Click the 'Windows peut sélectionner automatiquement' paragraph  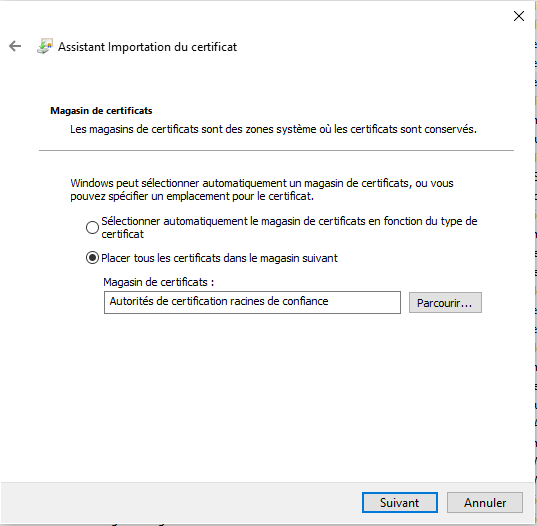click(x=262, y=189)
